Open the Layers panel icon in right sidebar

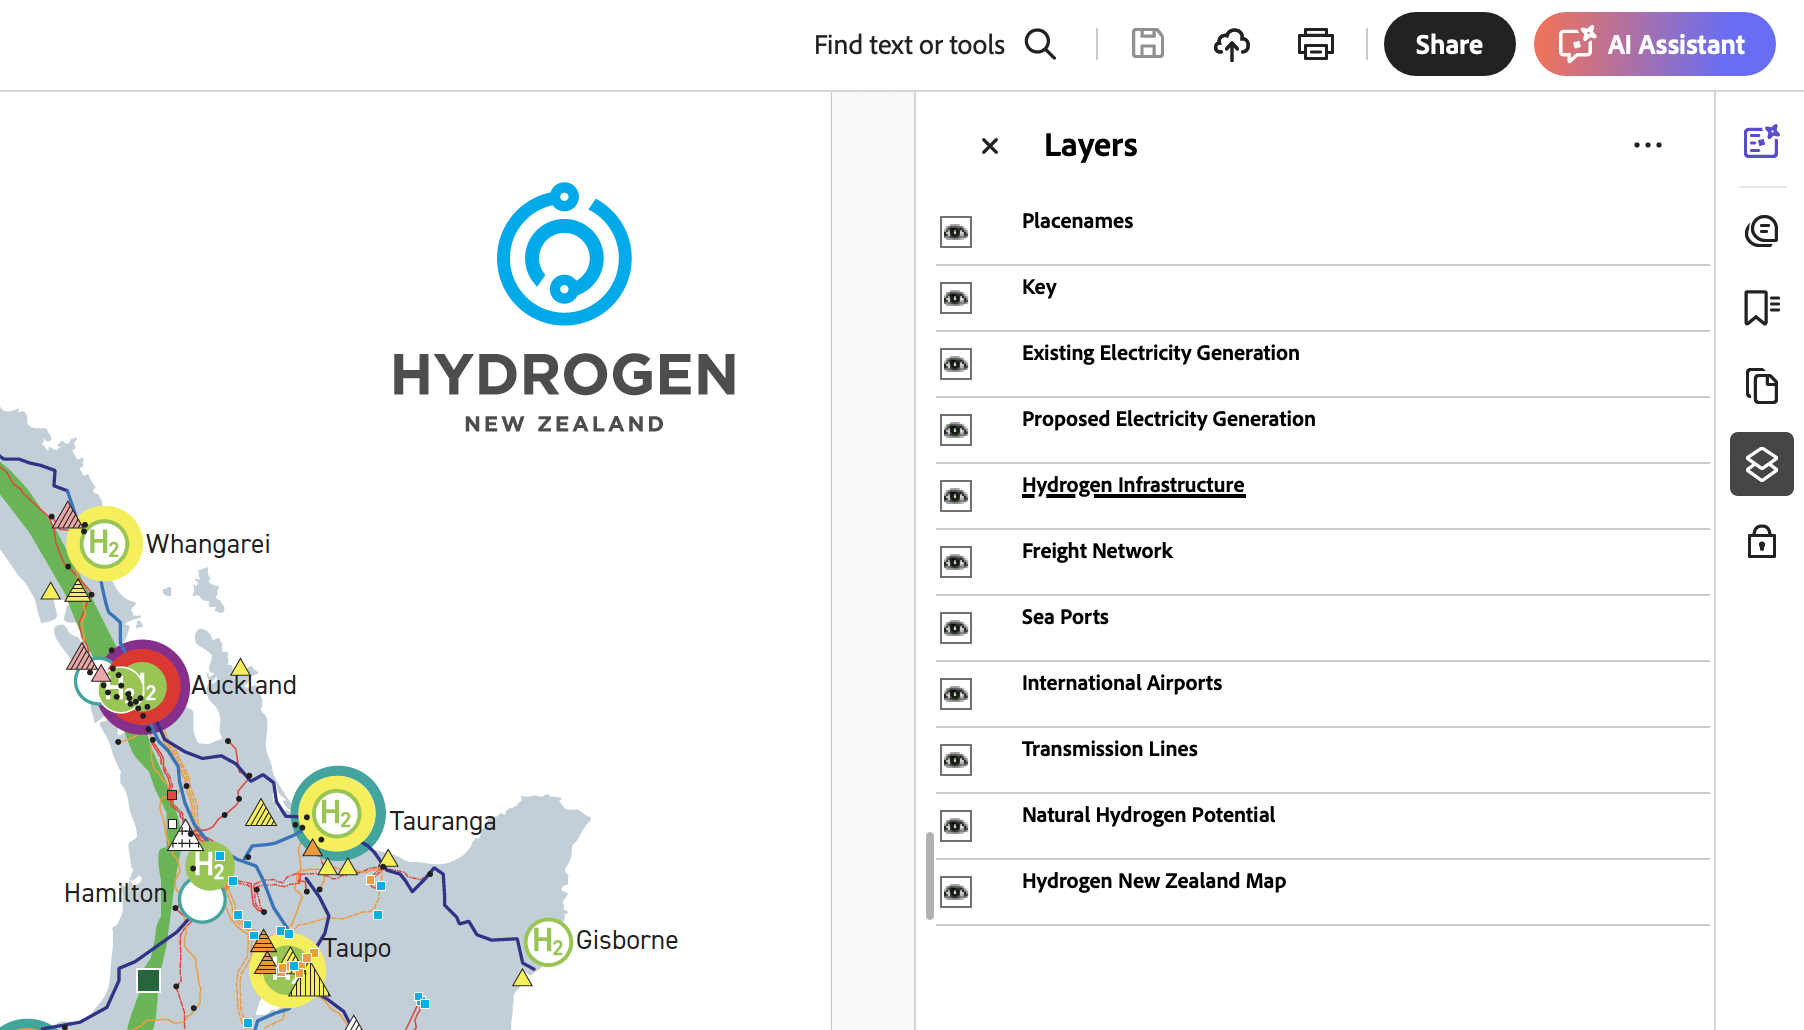(1761, 464)
